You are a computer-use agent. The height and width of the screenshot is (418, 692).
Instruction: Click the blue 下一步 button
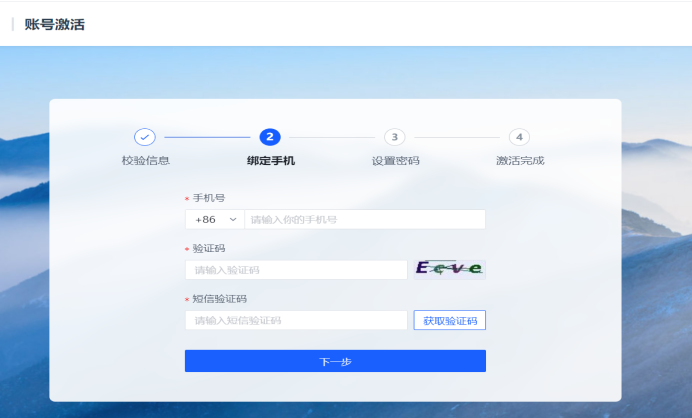335,361
